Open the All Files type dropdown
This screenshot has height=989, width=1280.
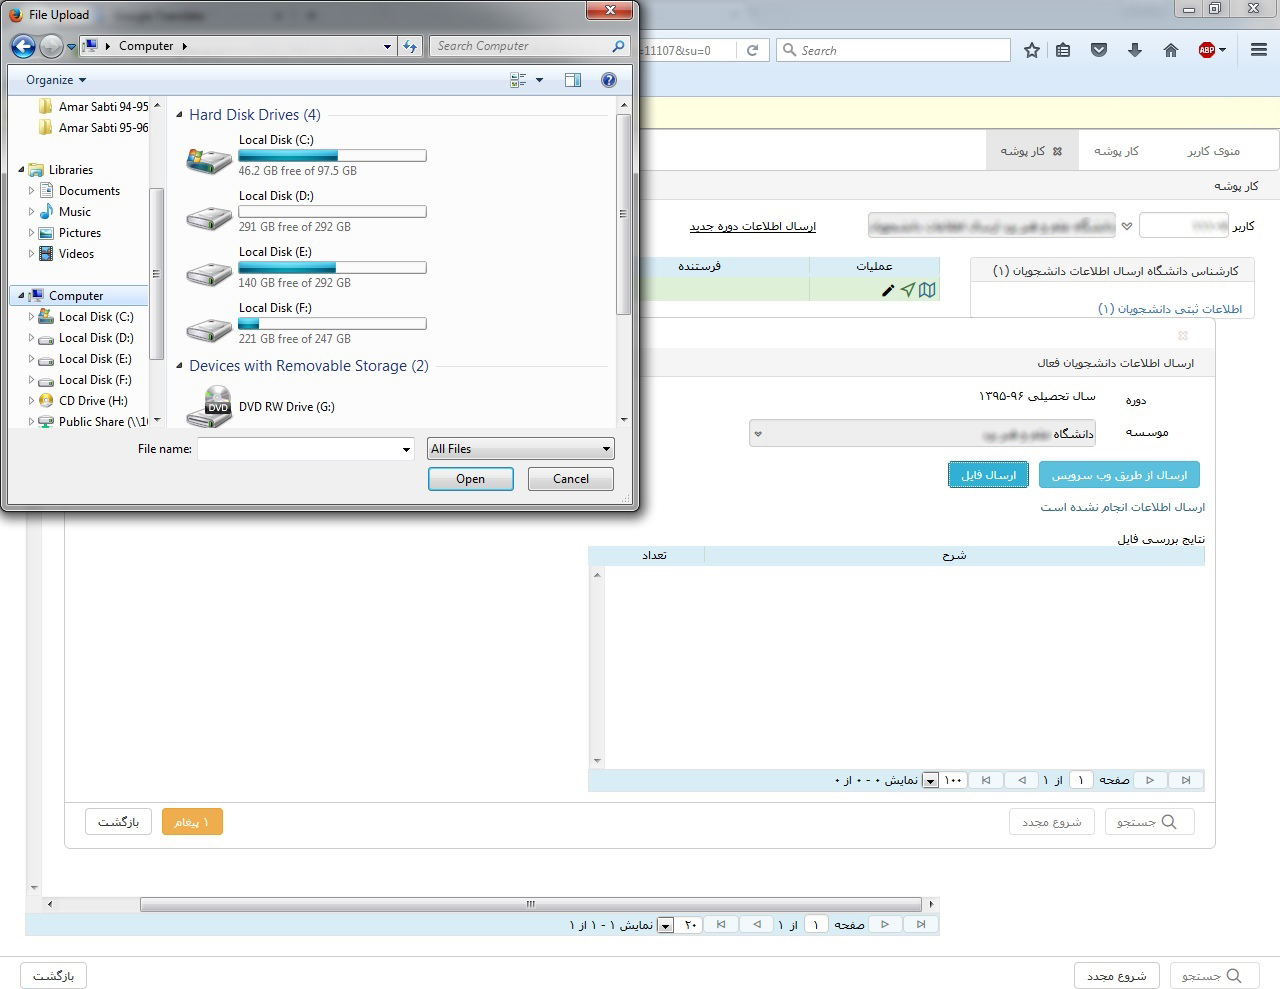520,449
